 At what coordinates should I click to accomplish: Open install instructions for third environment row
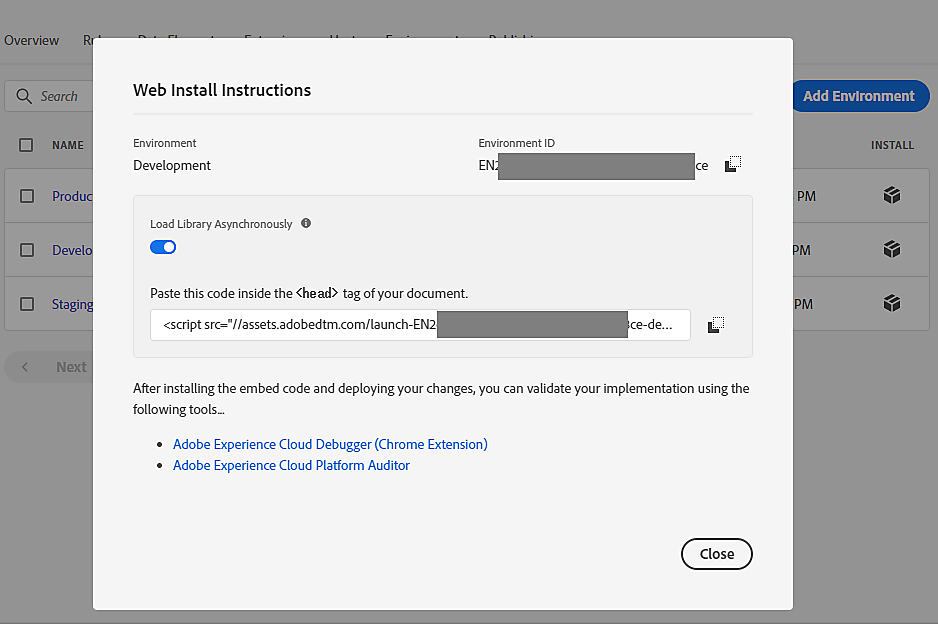(892, 303)
